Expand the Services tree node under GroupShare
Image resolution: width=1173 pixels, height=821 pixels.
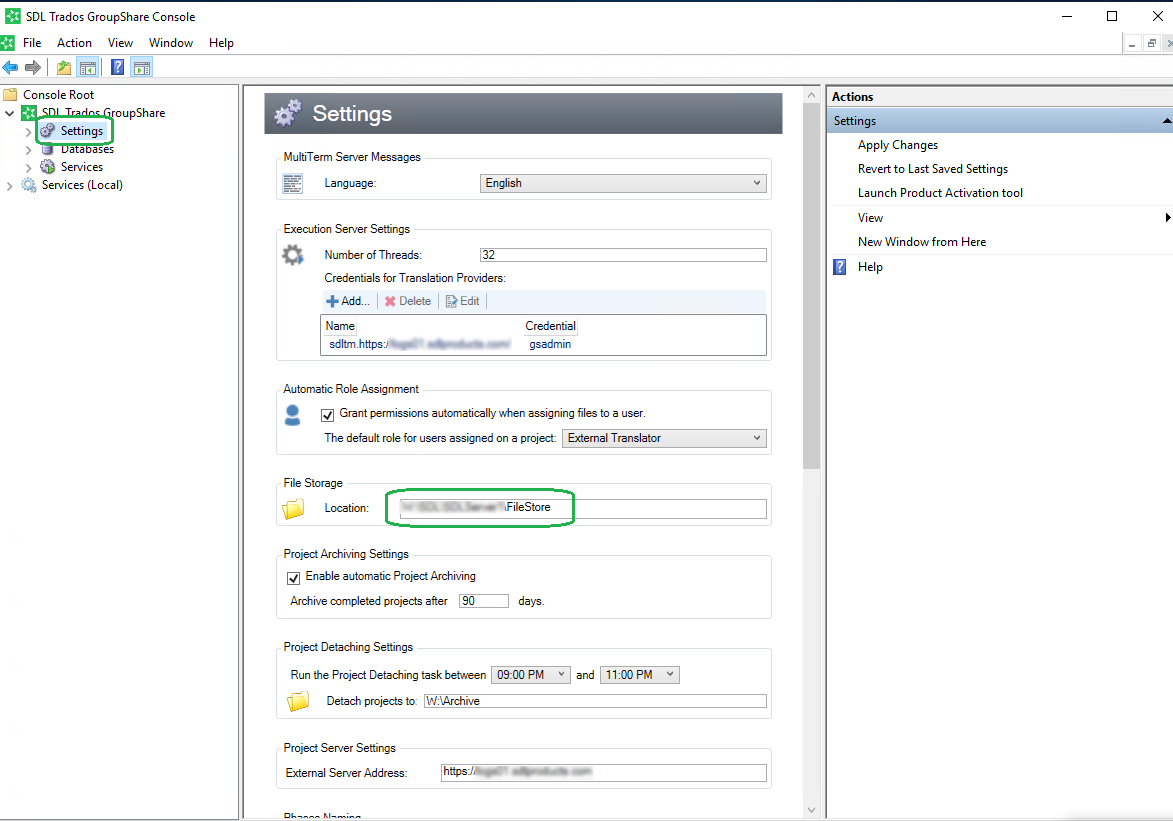pos(28,168)
